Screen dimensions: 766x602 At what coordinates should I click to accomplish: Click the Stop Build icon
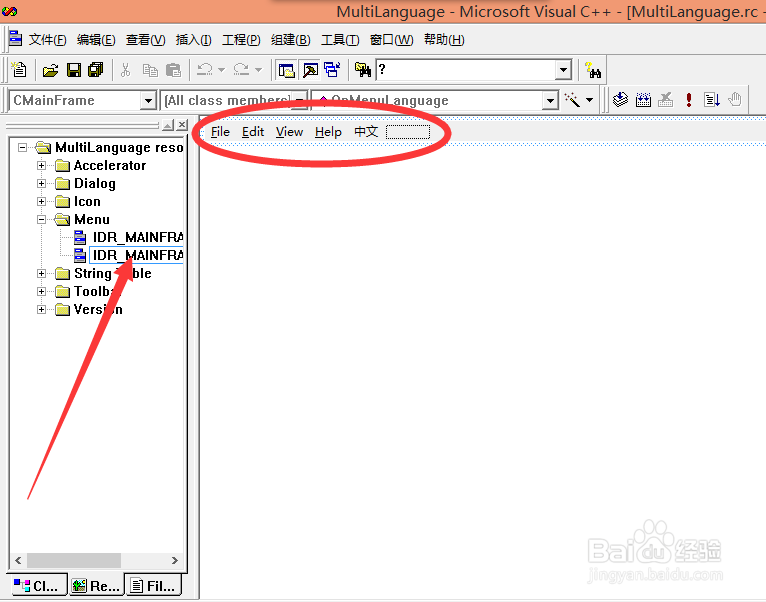pos(665,100)
